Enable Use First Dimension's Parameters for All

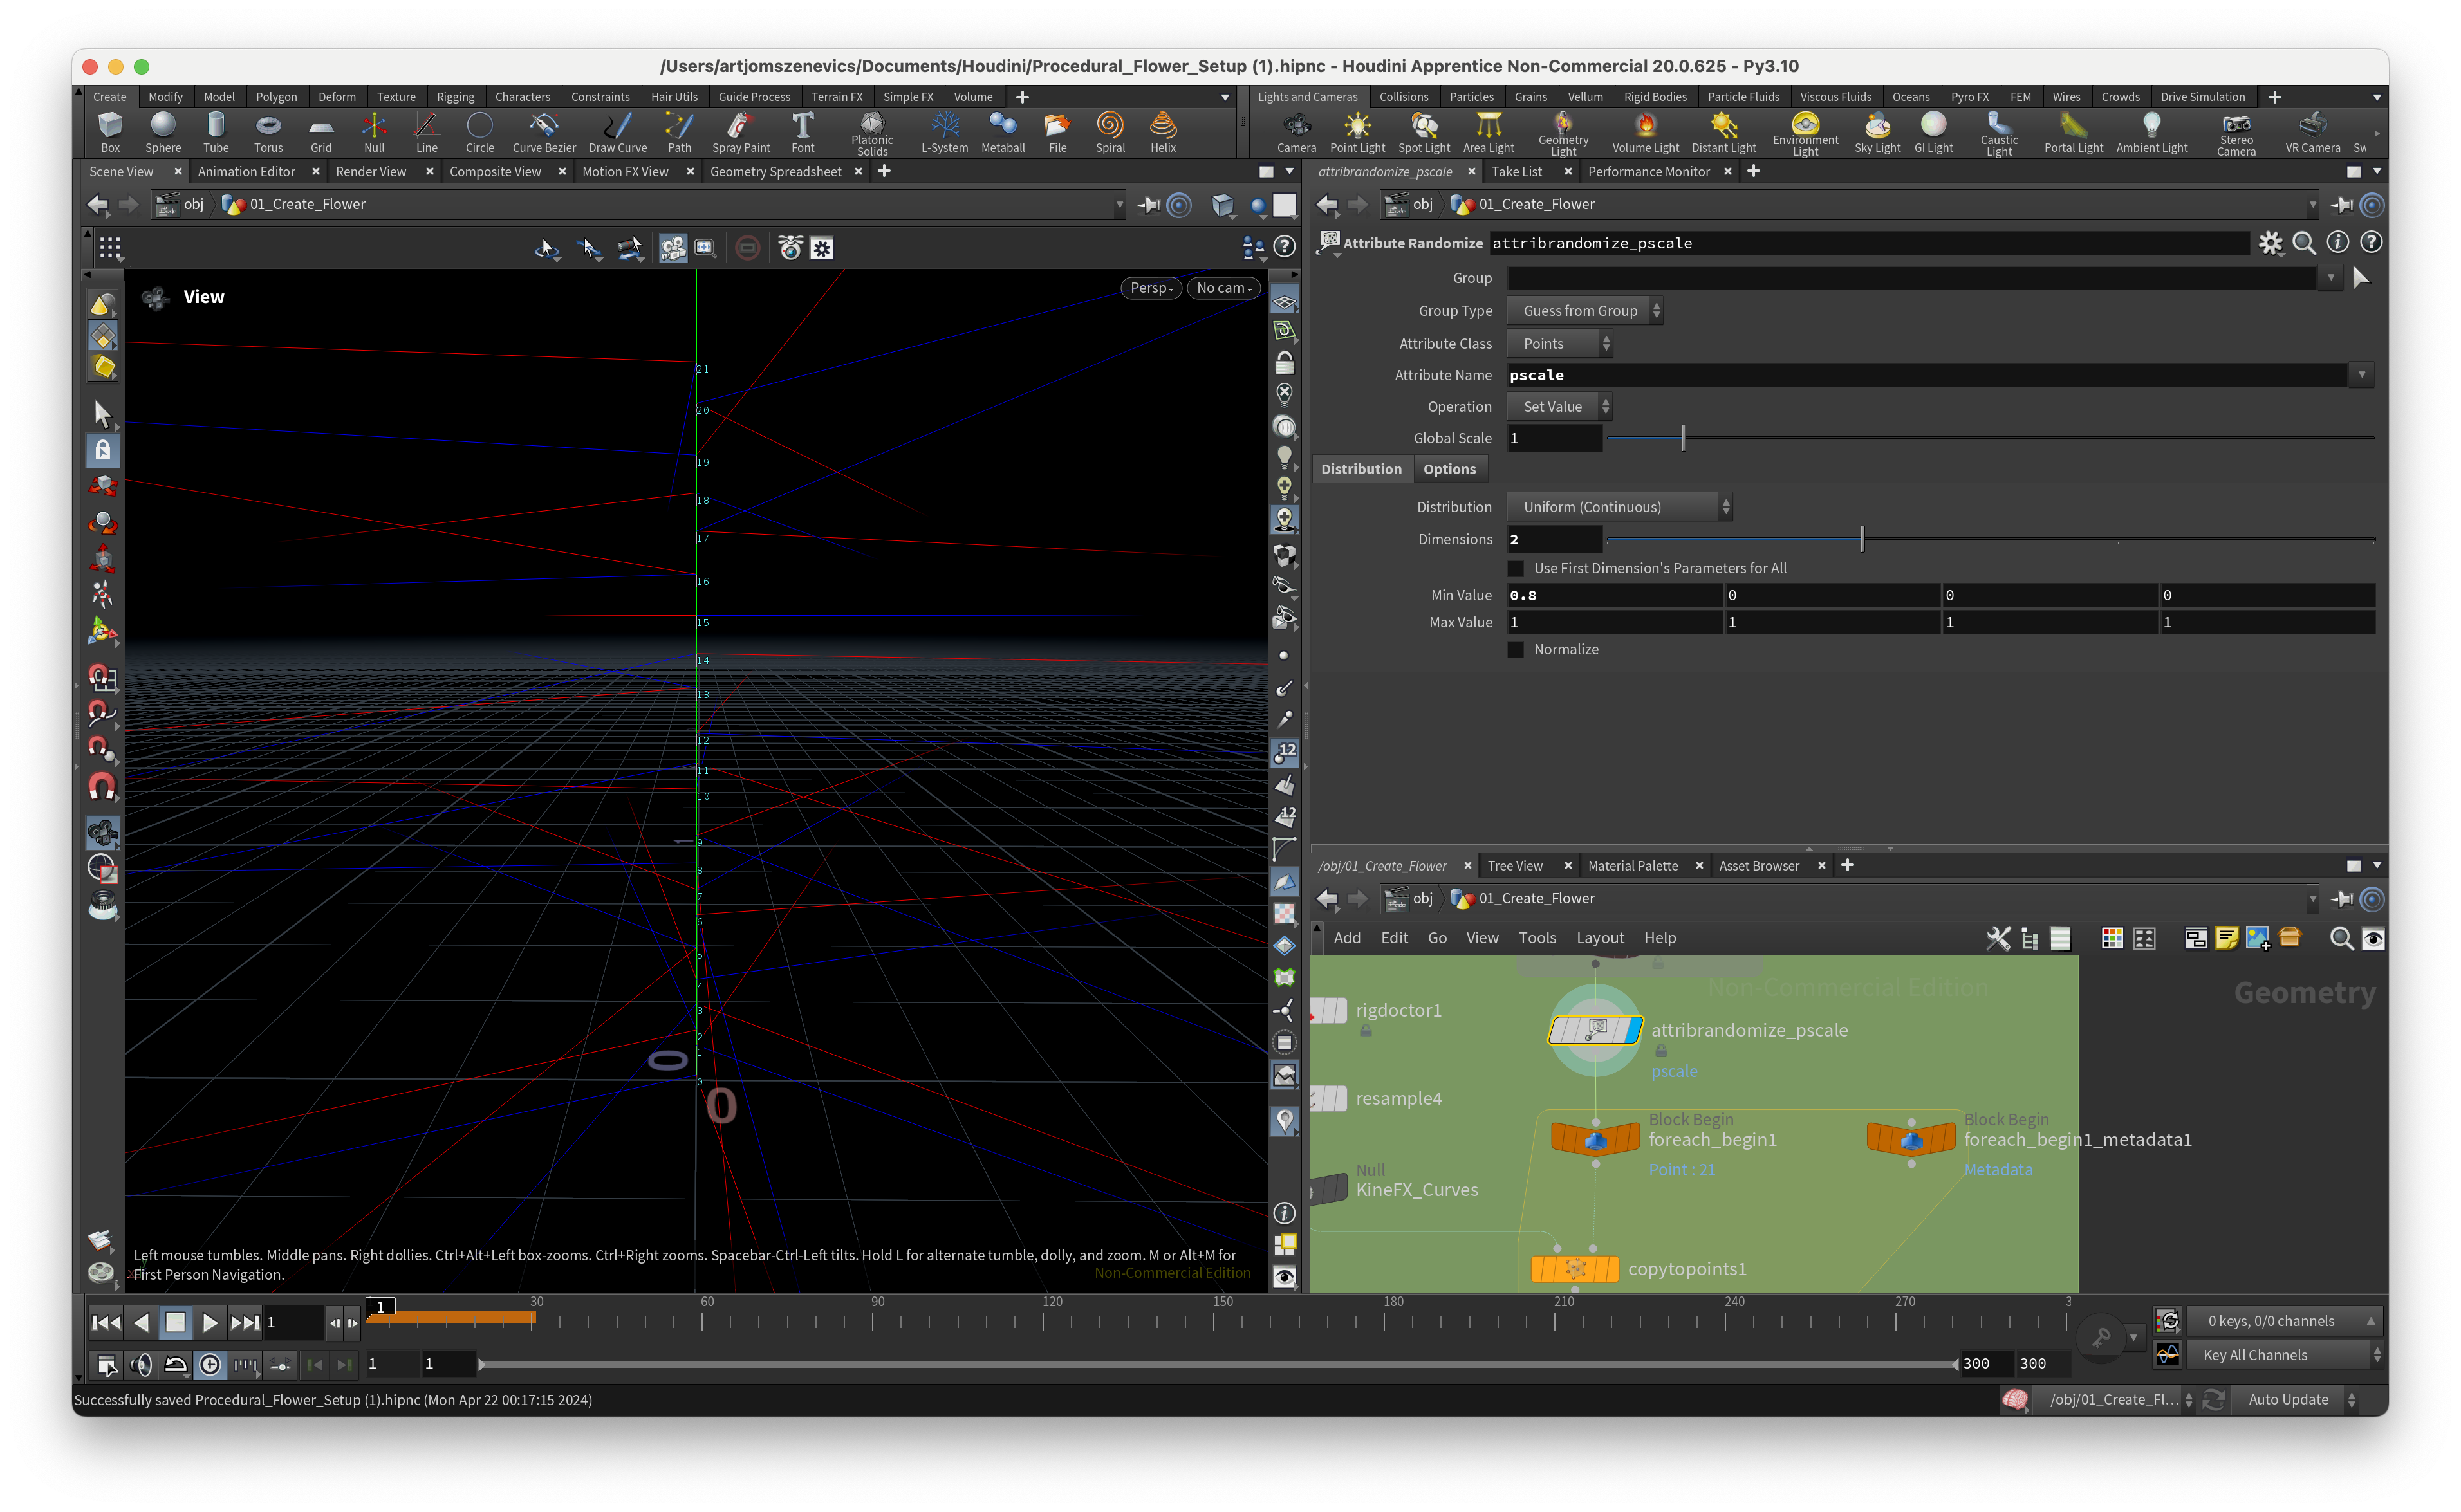1516,568
